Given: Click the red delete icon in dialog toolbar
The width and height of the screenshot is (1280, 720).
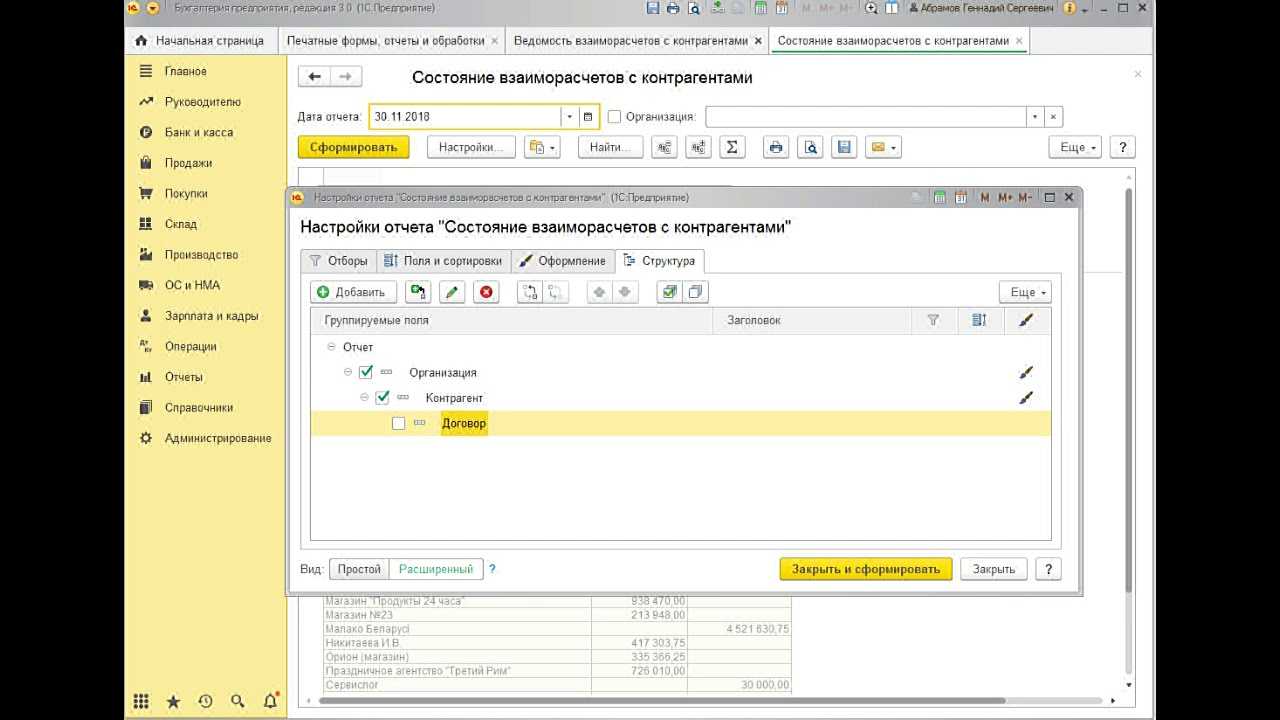Looking at the screenshot, I should click(x=486, y=292).
